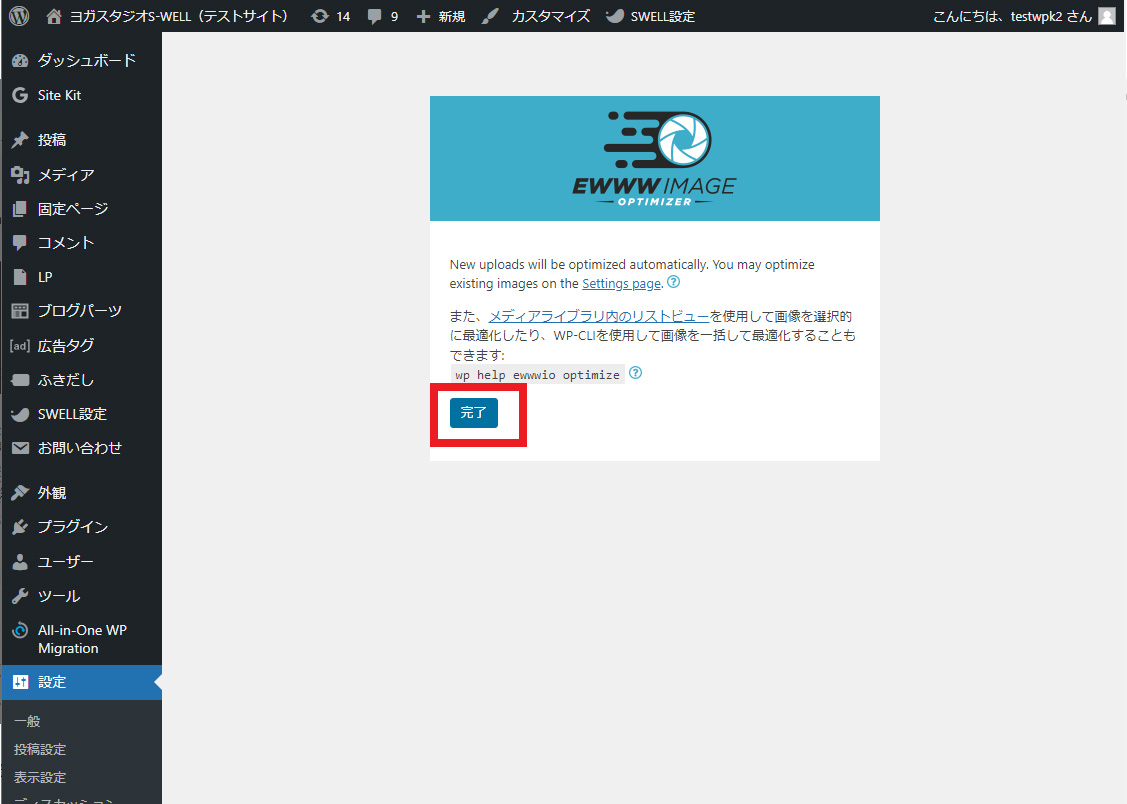Click the pin icon beside 投稿
The image size is (1127, 804).
point(20,139)
